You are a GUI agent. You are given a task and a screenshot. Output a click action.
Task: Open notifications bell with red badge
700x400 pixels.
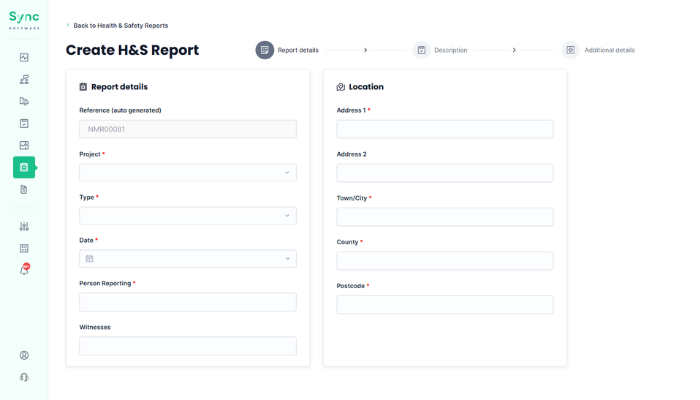(x=24, y=269)
